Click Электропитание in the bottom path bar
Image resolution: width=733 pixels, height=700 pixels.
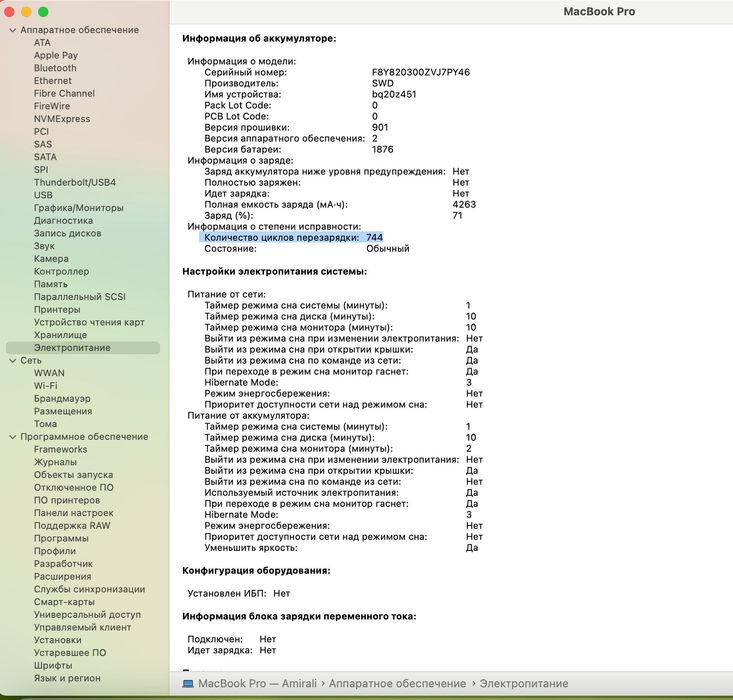[x=524, y=684]
